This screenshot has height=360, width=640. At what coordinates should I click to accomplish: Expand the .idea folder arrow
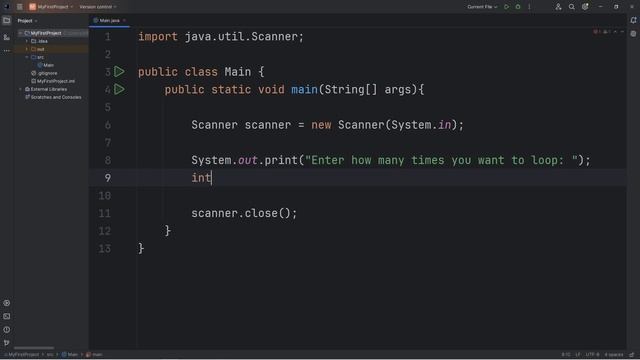pyautogui.click(x=27, y=41)
